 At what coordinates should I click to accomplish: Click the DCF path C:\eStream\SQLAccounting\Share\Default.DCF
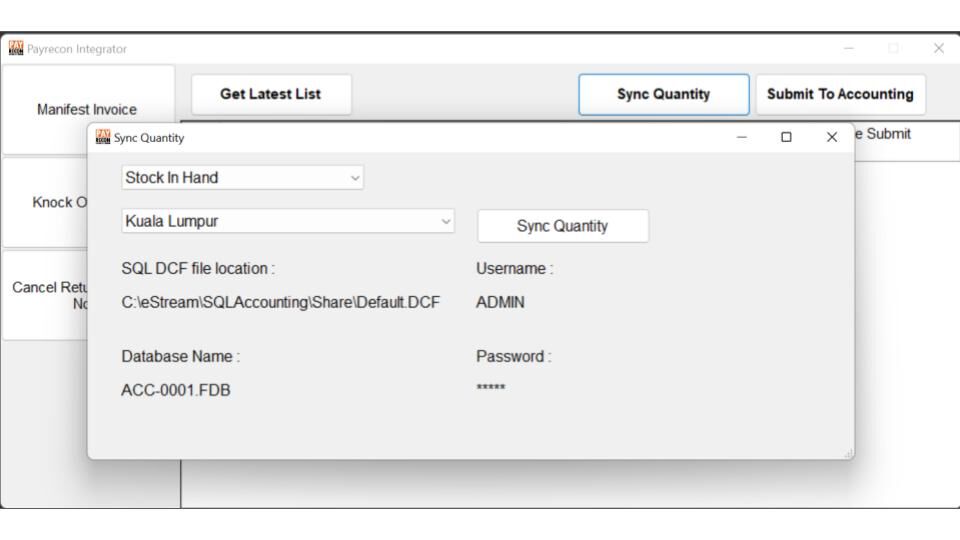[x=280, y=302]
